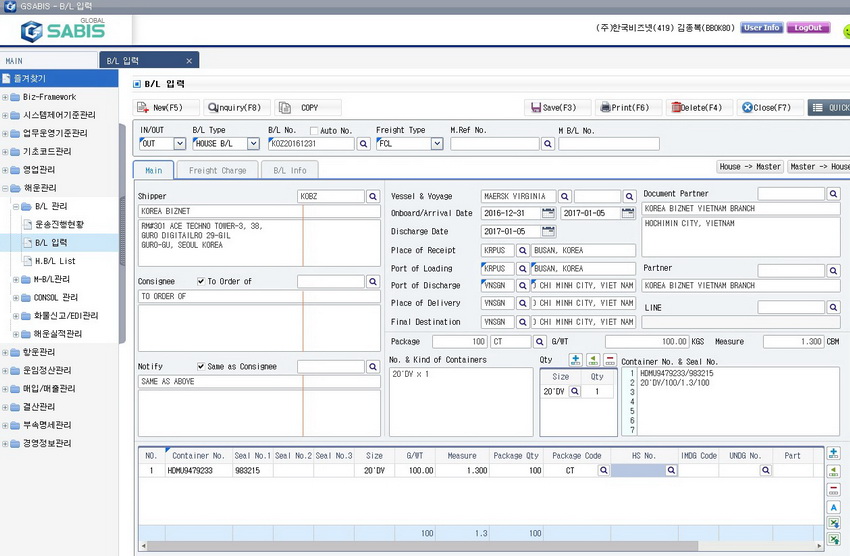
Task: Uncheck the Same as Consignee checkbox
Action: pos(202,366)
